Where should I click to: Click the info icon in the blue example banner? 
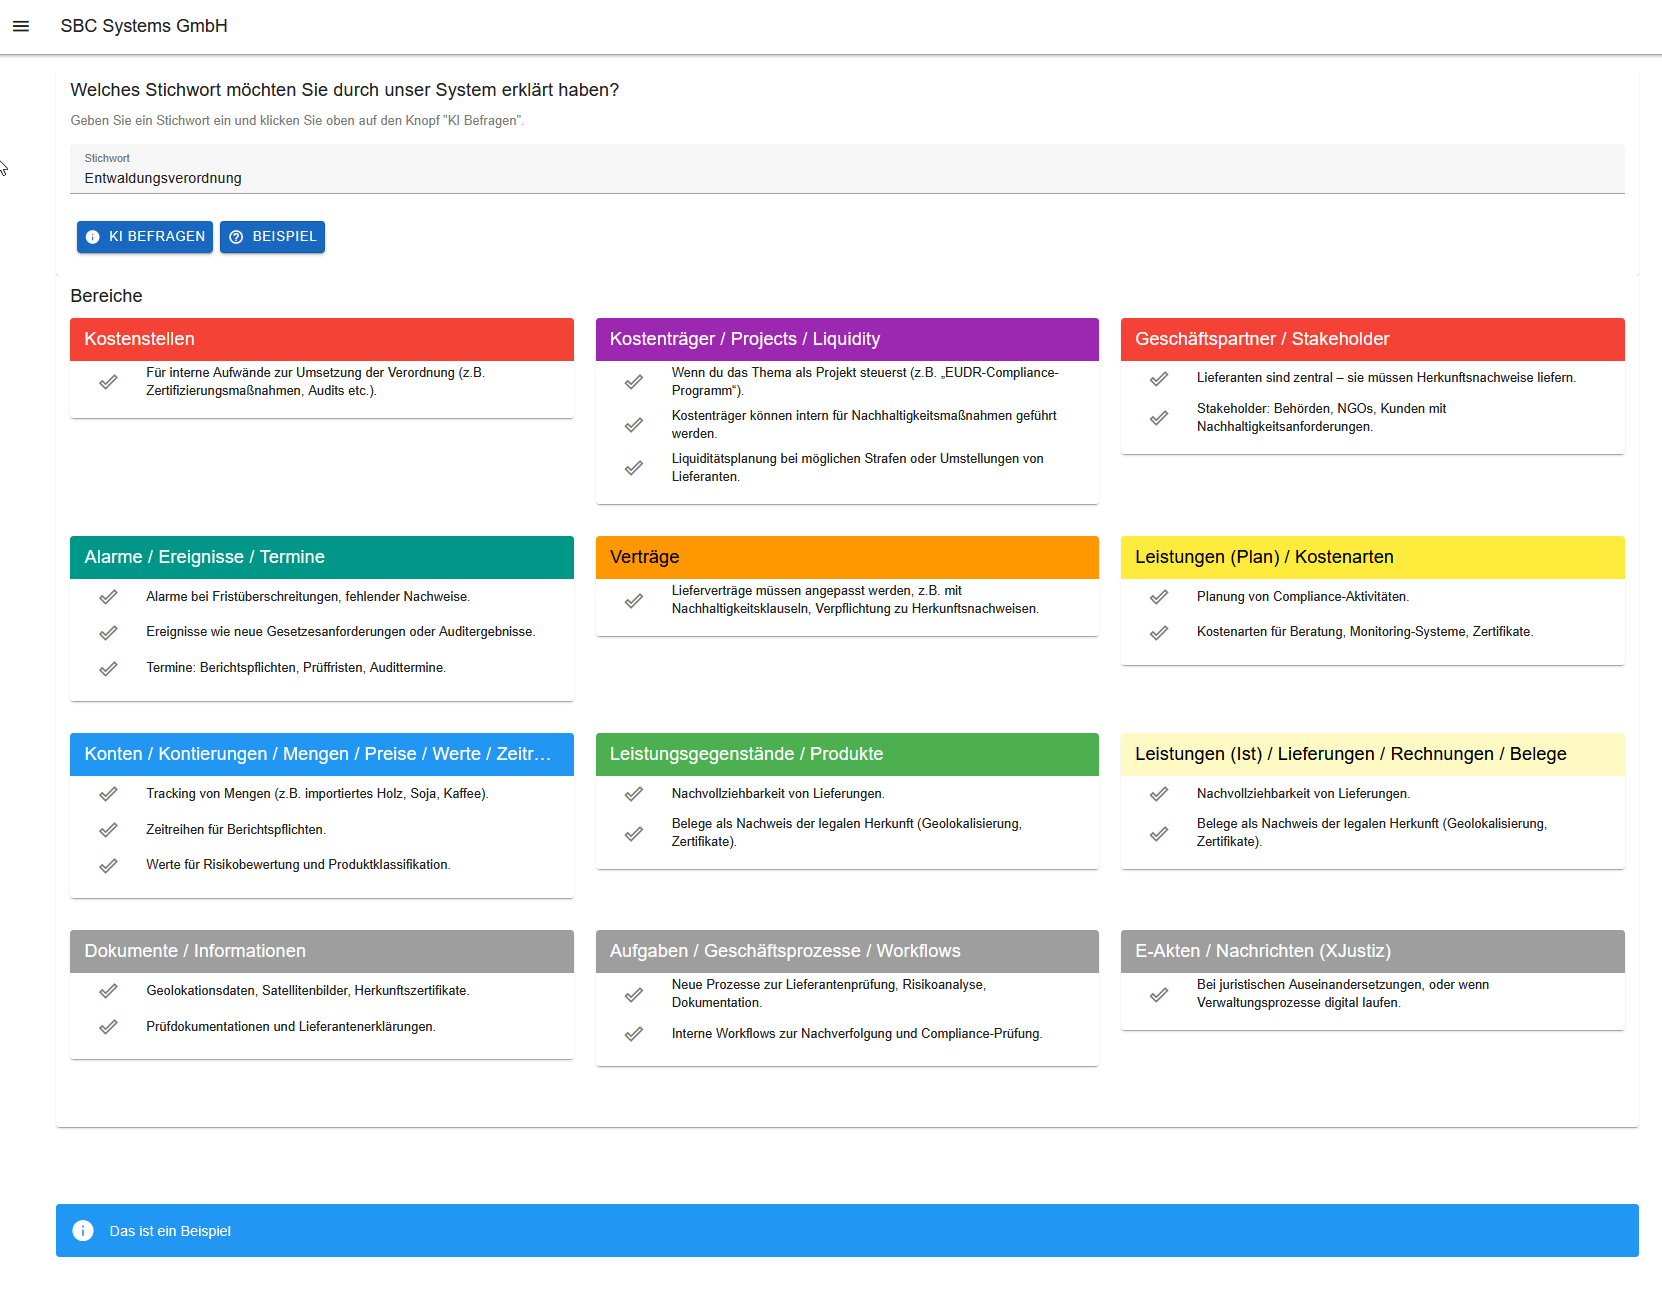(82, 1231)
